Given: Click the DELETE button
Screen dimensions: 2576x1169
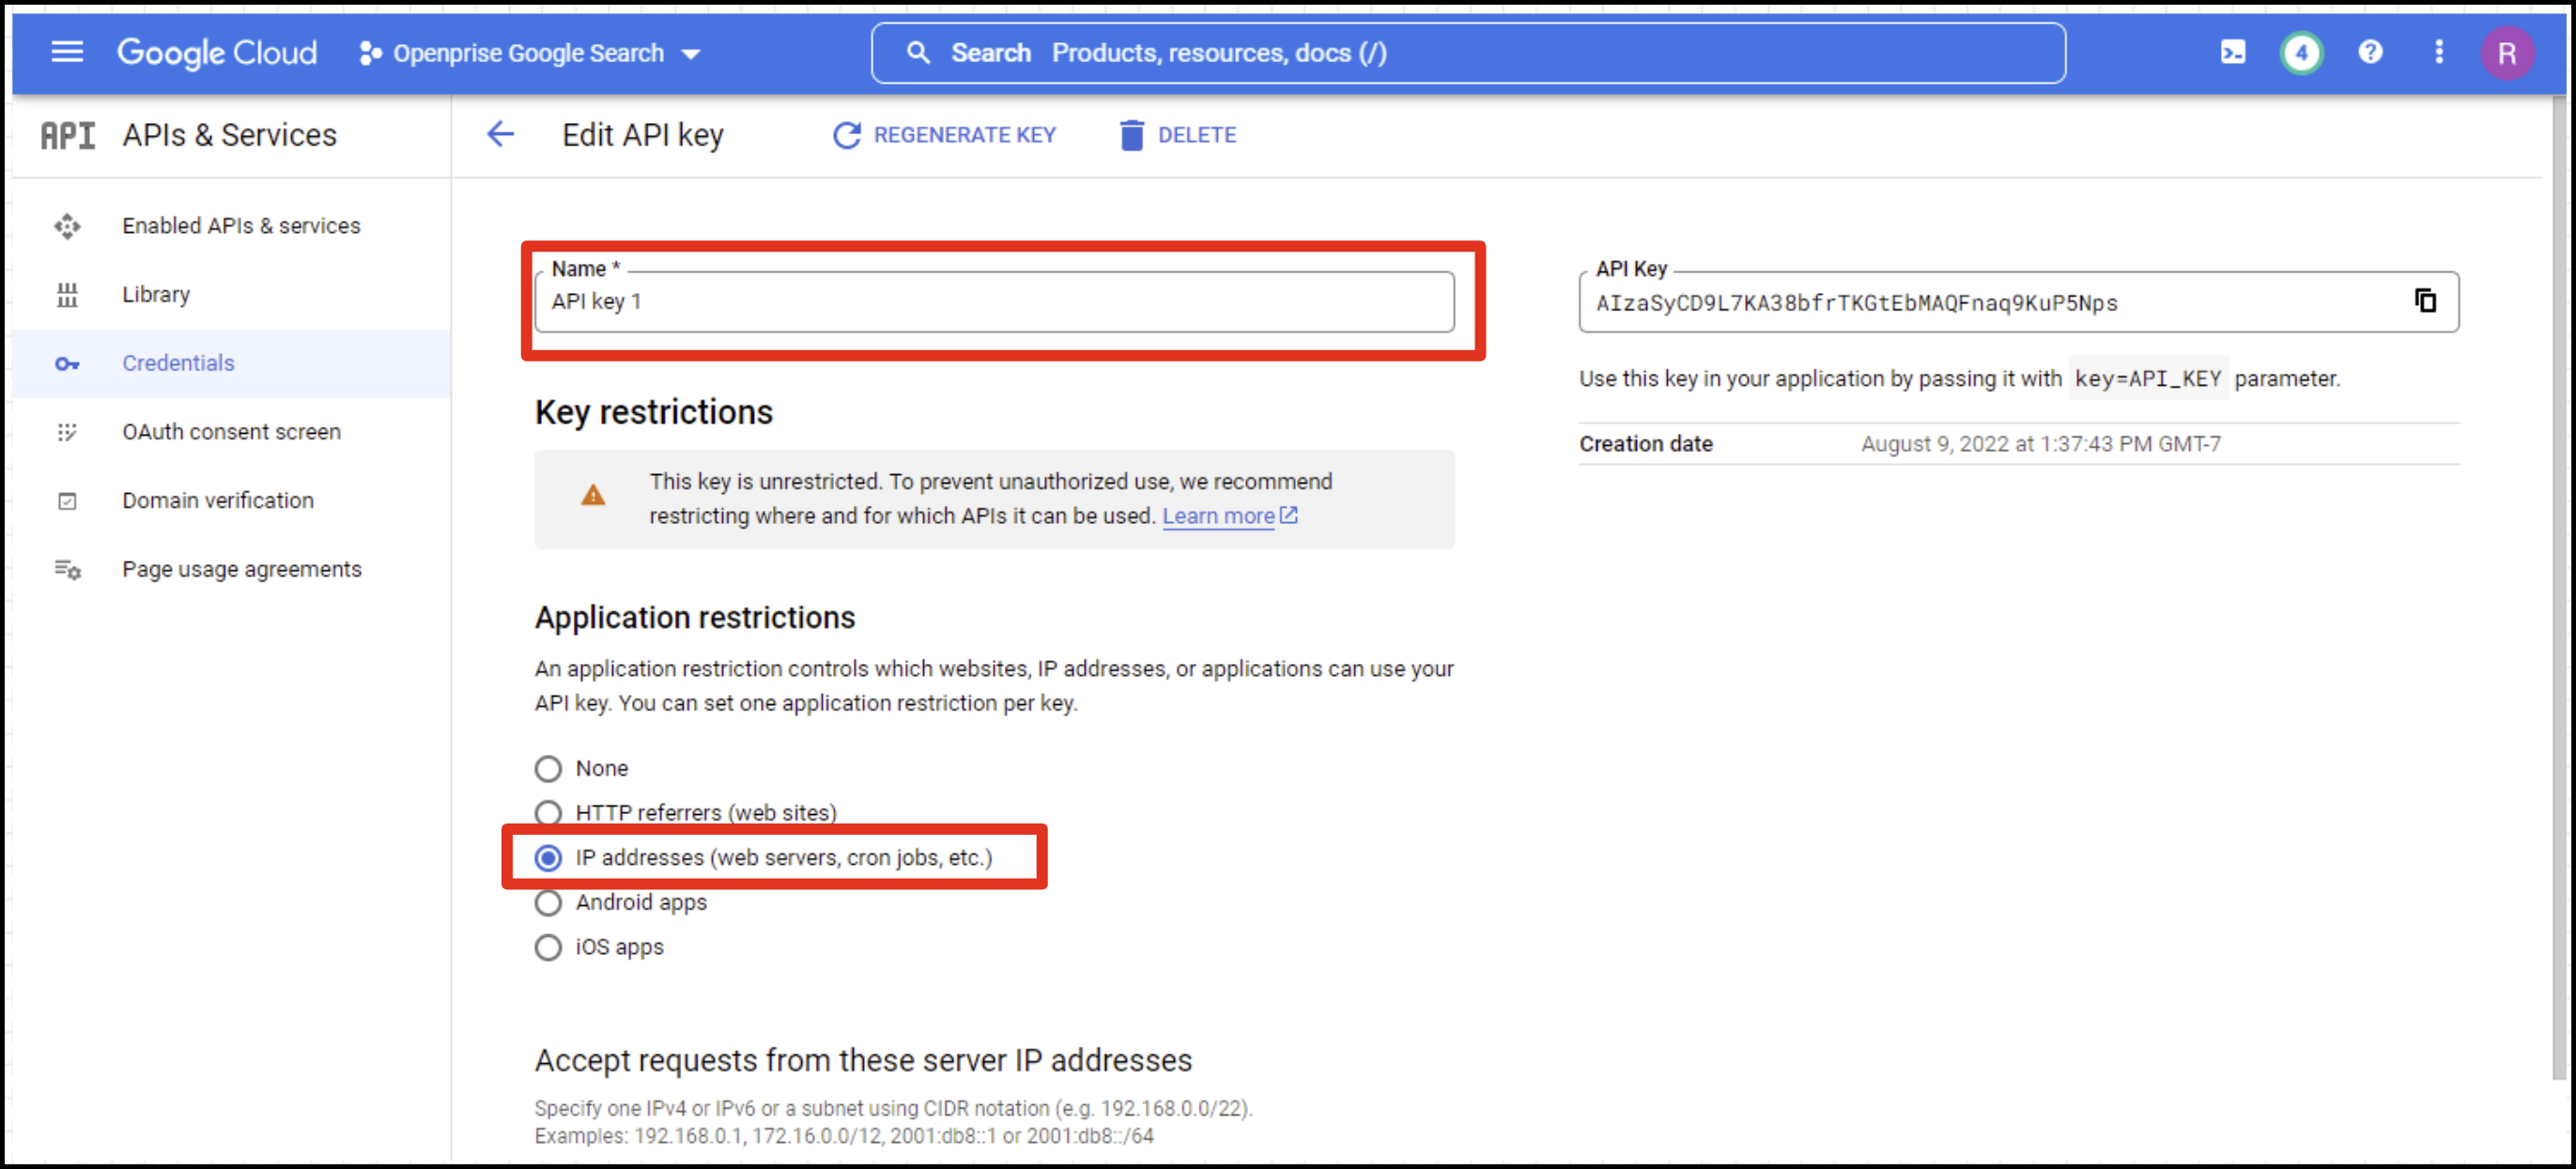Looking at the screenshot, I should 1177,135.
